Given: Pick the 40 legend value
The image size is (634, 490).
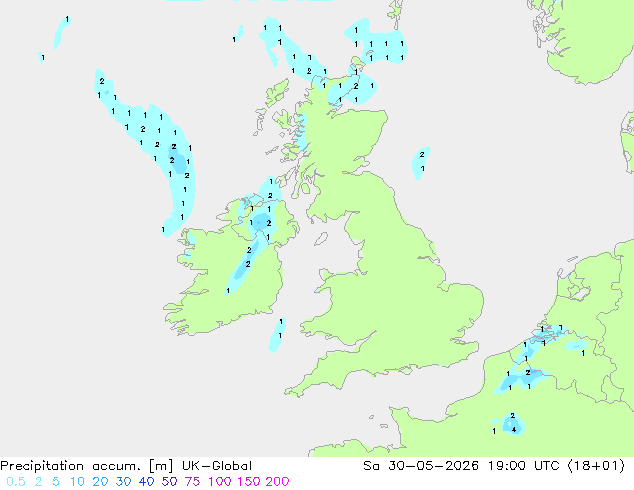Looking at the screenshot, I should [x=146, y=482].
